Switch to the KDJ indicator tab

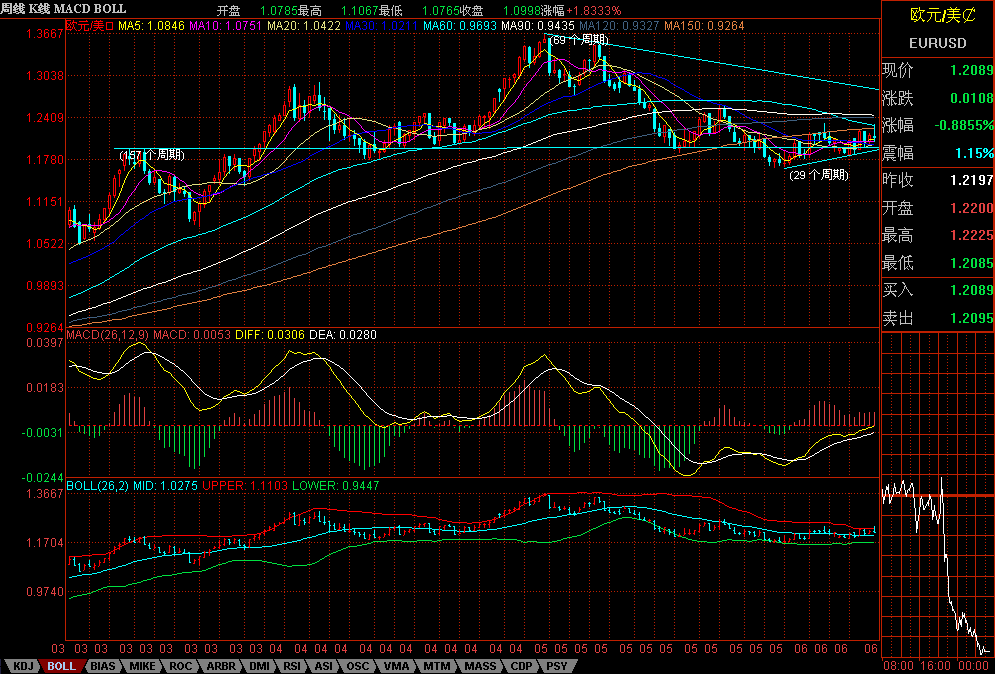click(23, 666)
